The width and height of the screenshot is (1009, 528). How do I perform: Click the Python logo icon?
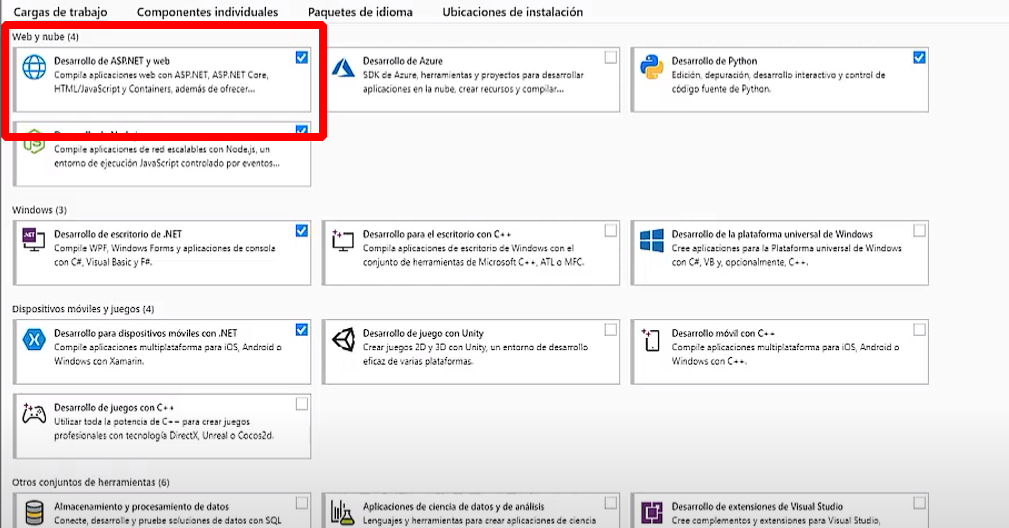tap(652, 67)
